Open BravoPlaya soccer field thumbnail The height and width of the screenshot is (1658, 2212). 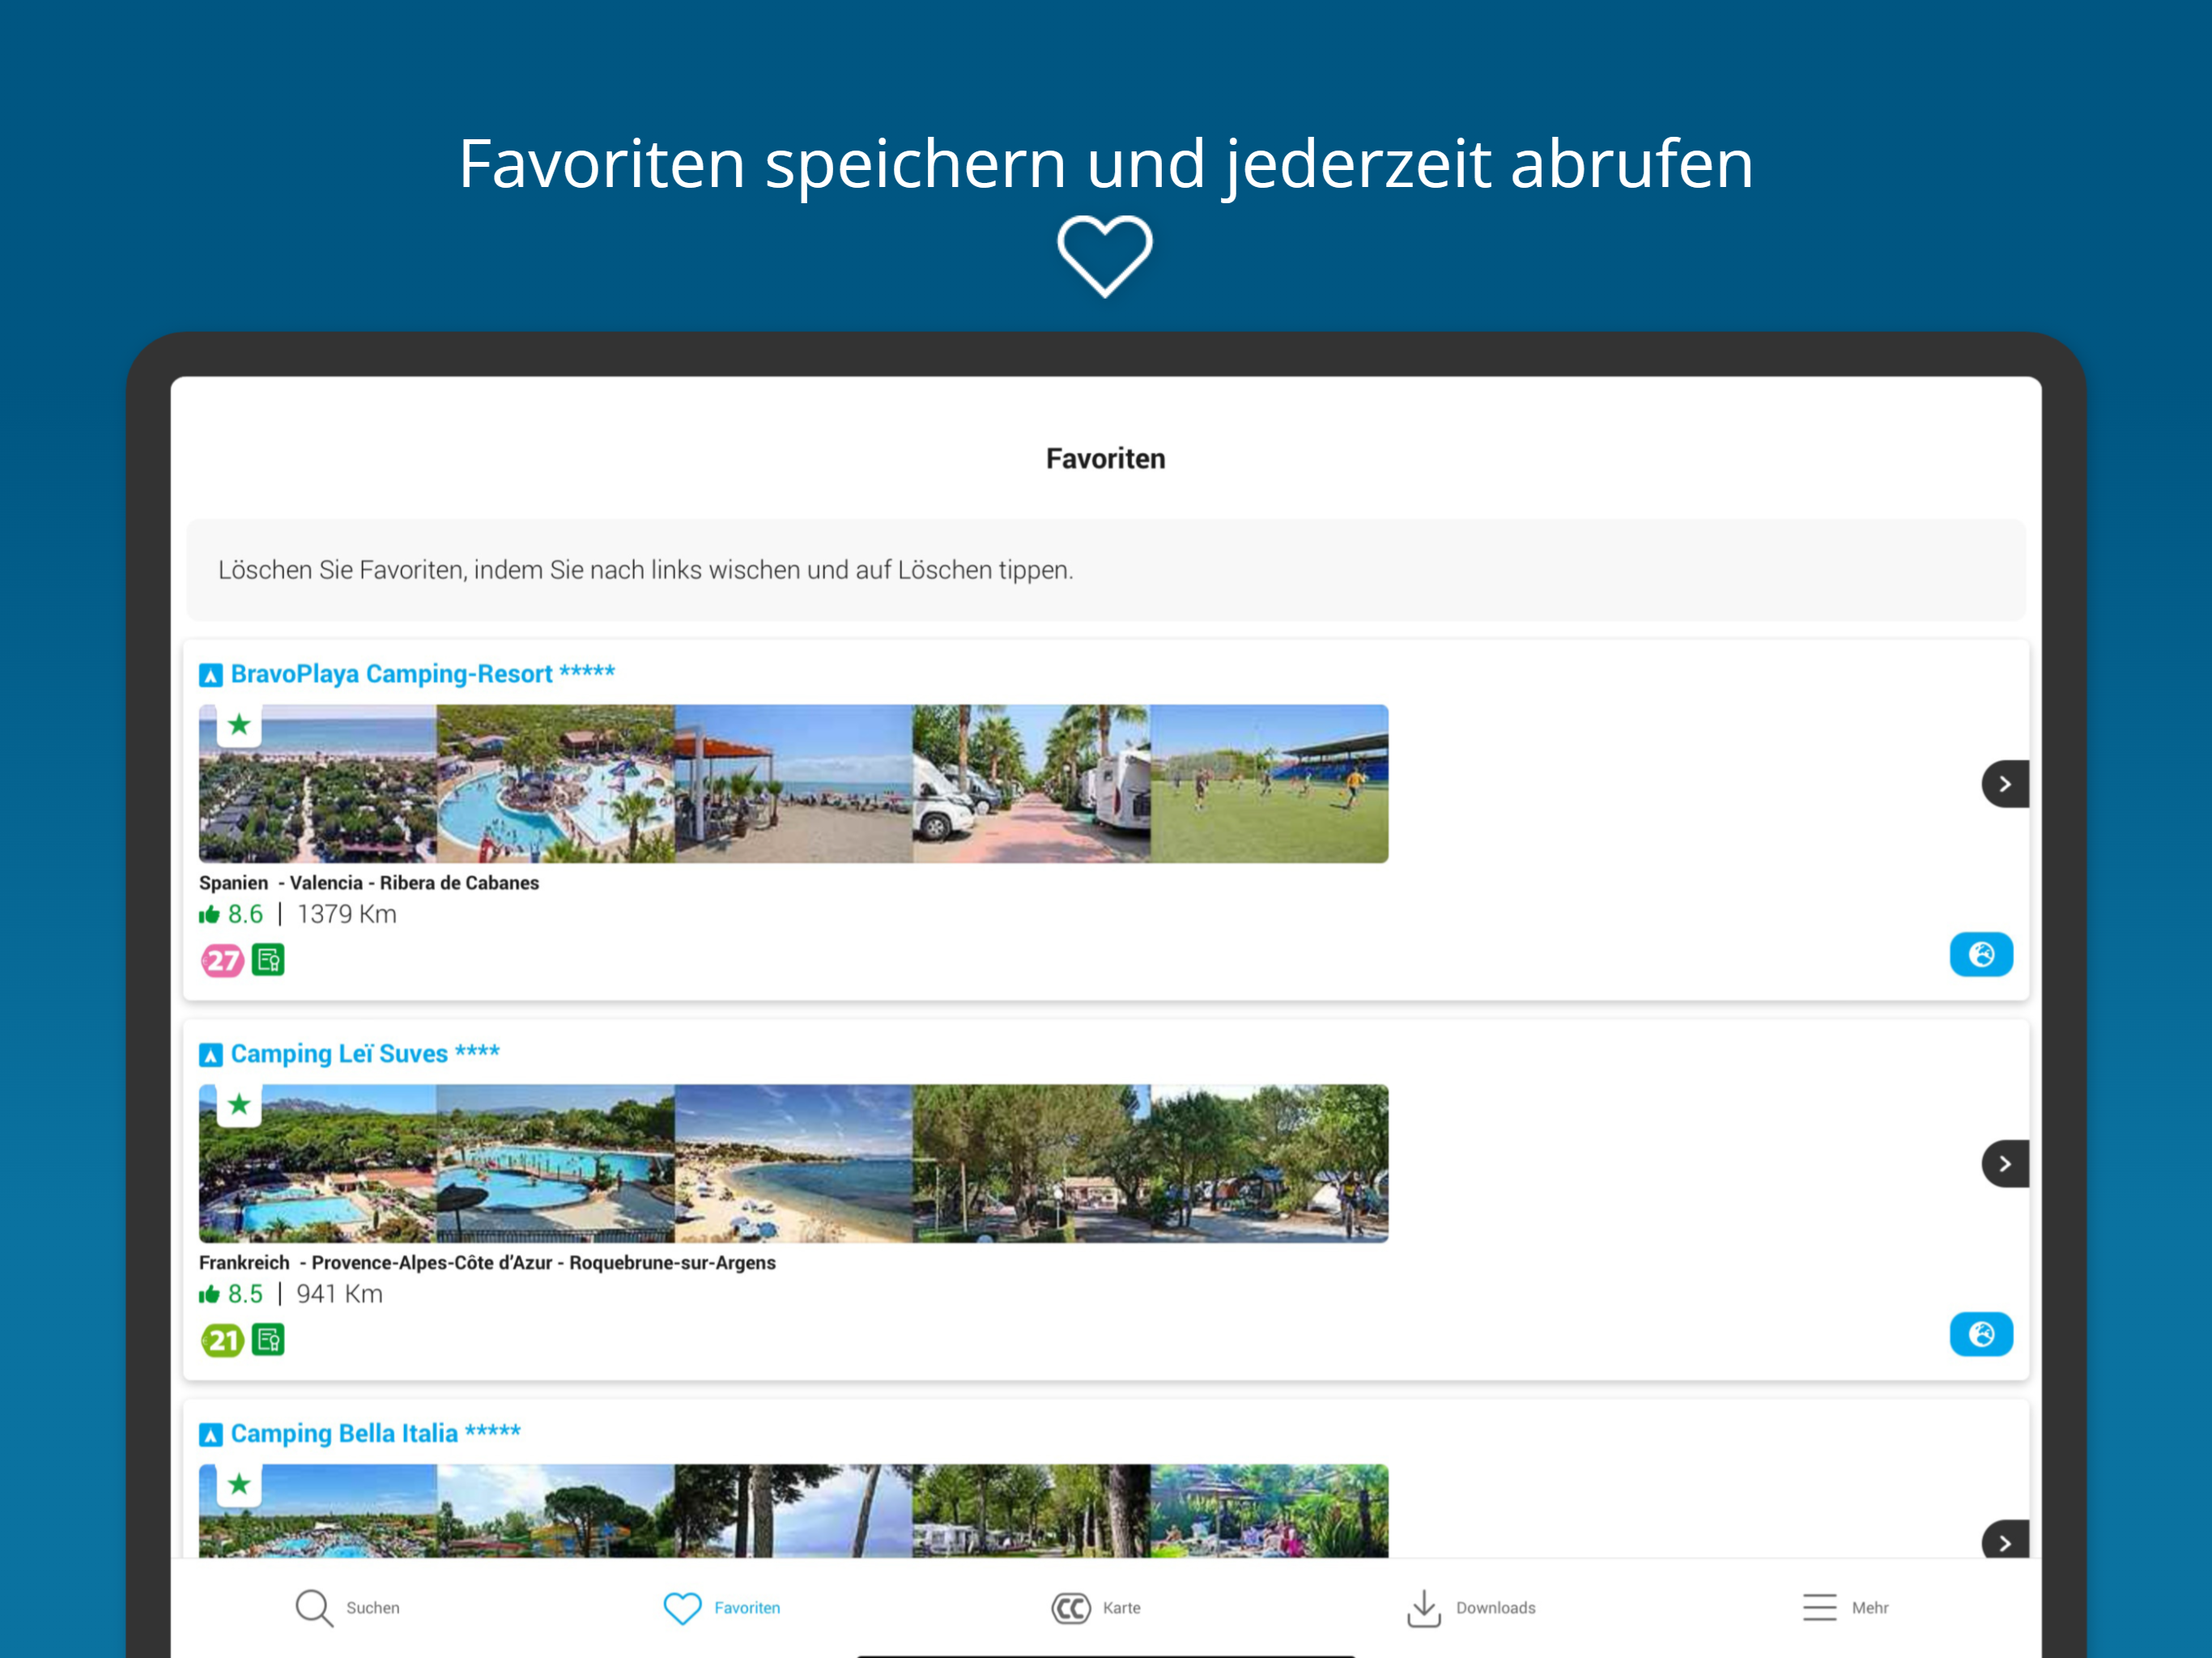[1268, 784]
